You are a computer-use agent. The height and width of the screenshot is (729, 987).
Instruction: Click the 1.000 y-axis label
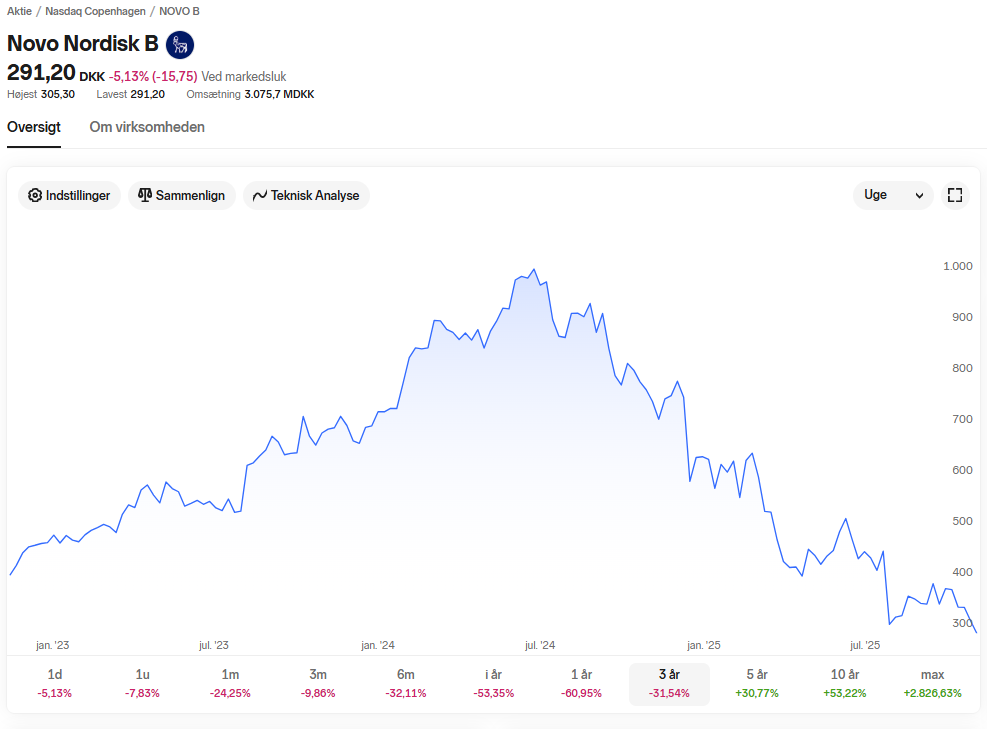click(x=957, y=266)
